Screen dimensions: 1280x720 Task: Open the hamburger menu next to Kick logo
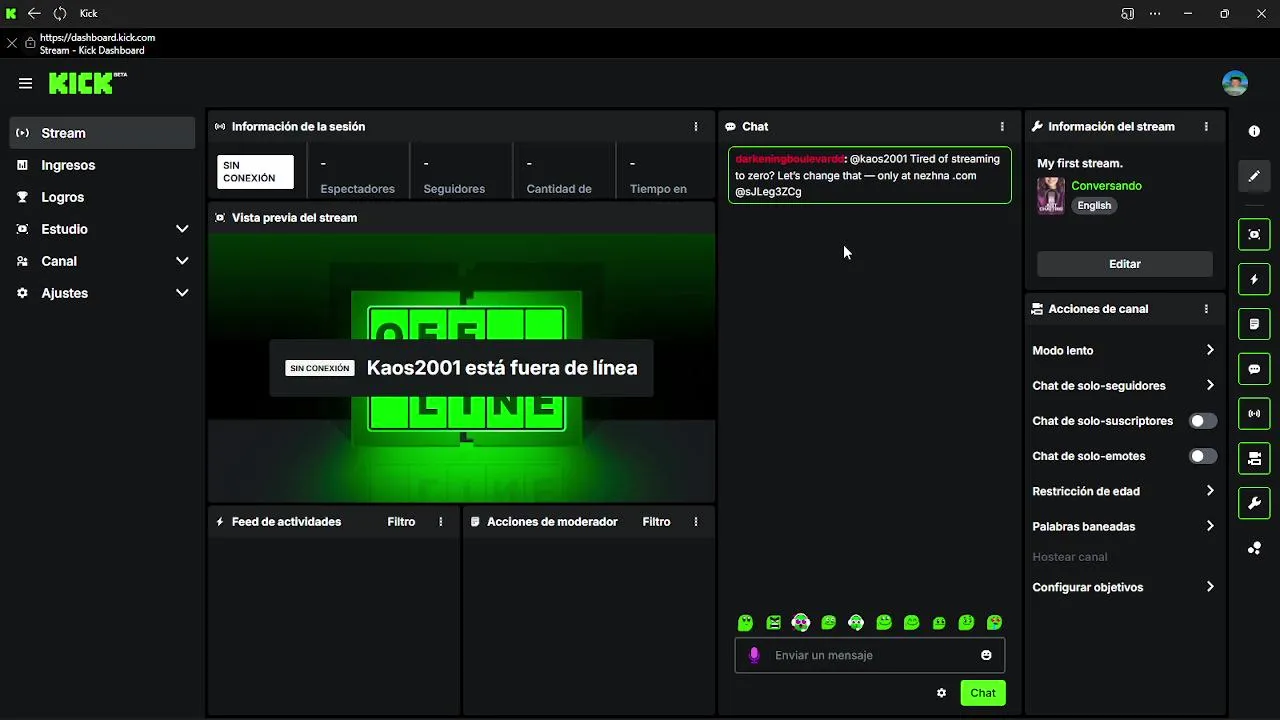click(x=25, y=84)
